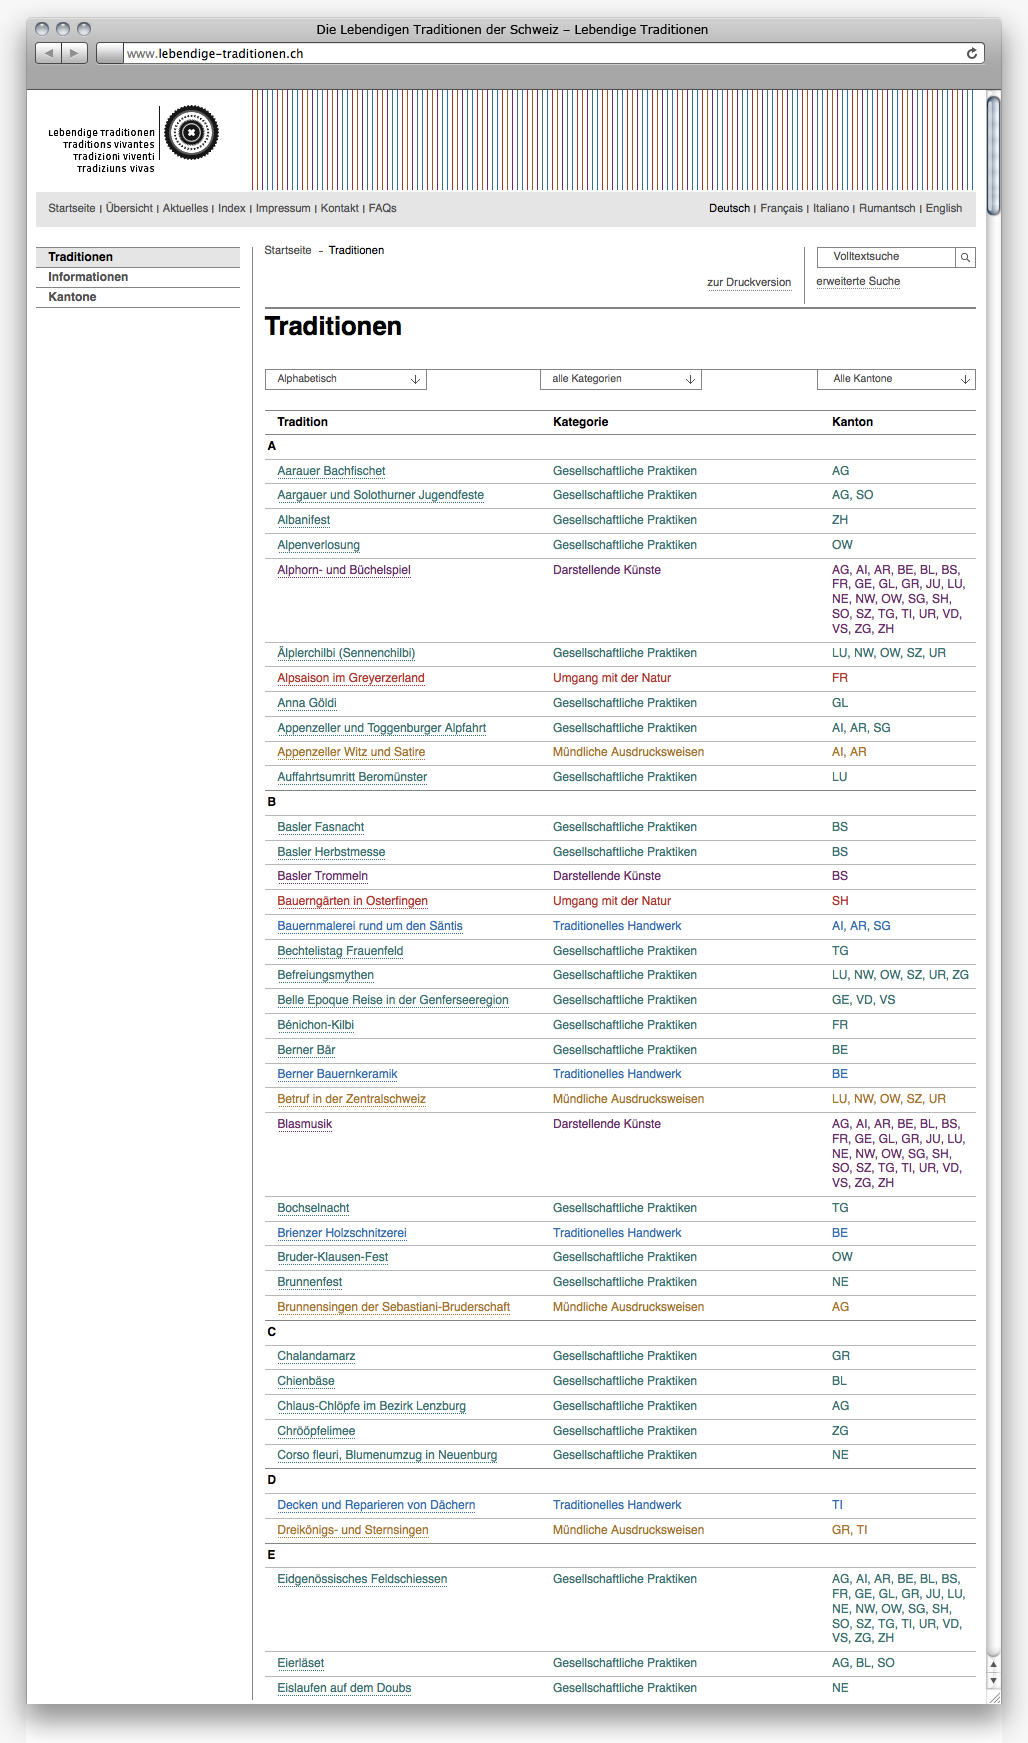
Task: Open the Startseite item in top navigation
Action: point(72,208)
